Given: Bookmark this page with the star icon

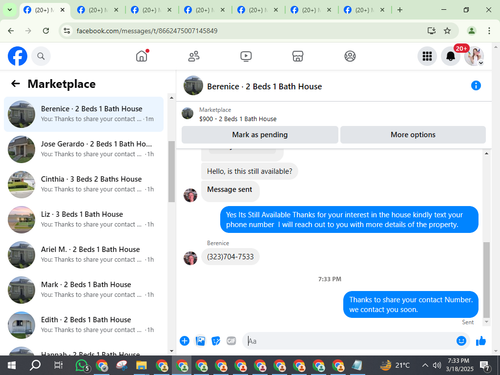Looking at the screenshot, I should 447,31.
